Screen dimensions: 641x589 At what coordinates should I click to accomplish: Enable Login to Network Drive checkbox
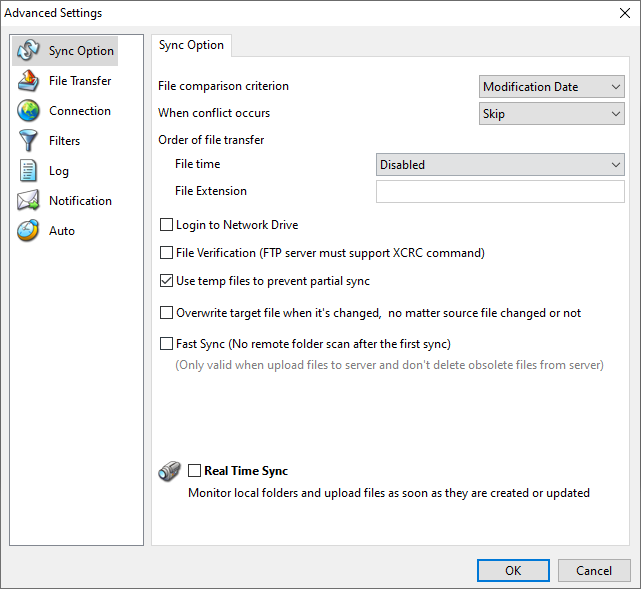pos(167,225)
